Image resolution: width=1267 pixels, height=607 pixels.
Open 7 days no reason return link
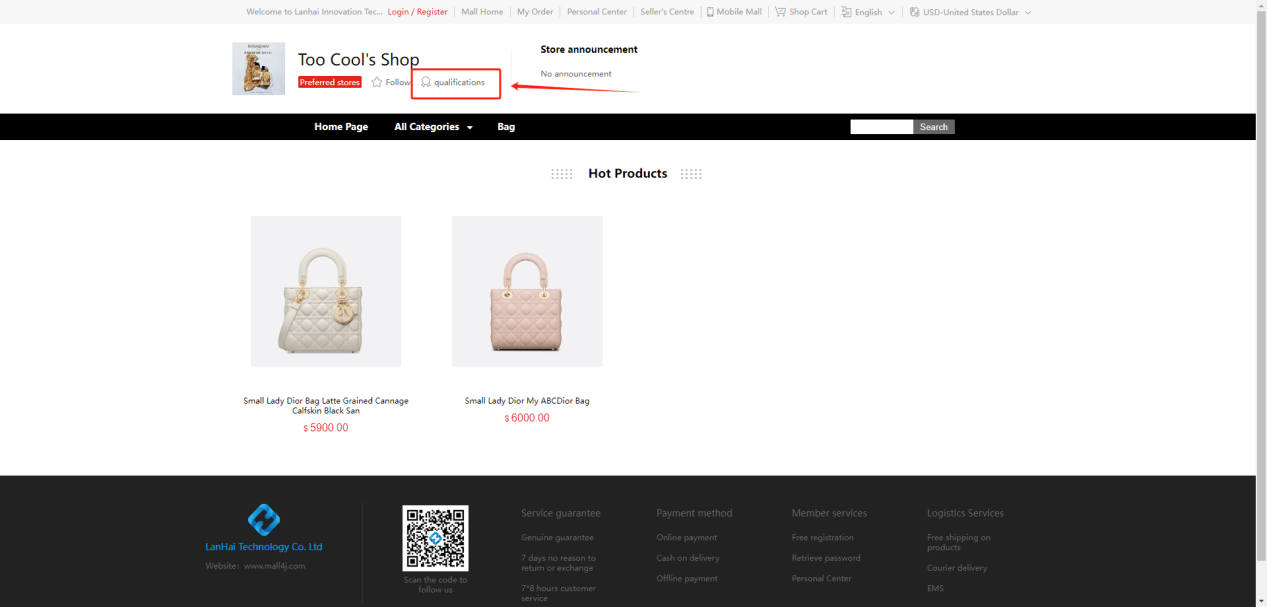click(558, 563)
